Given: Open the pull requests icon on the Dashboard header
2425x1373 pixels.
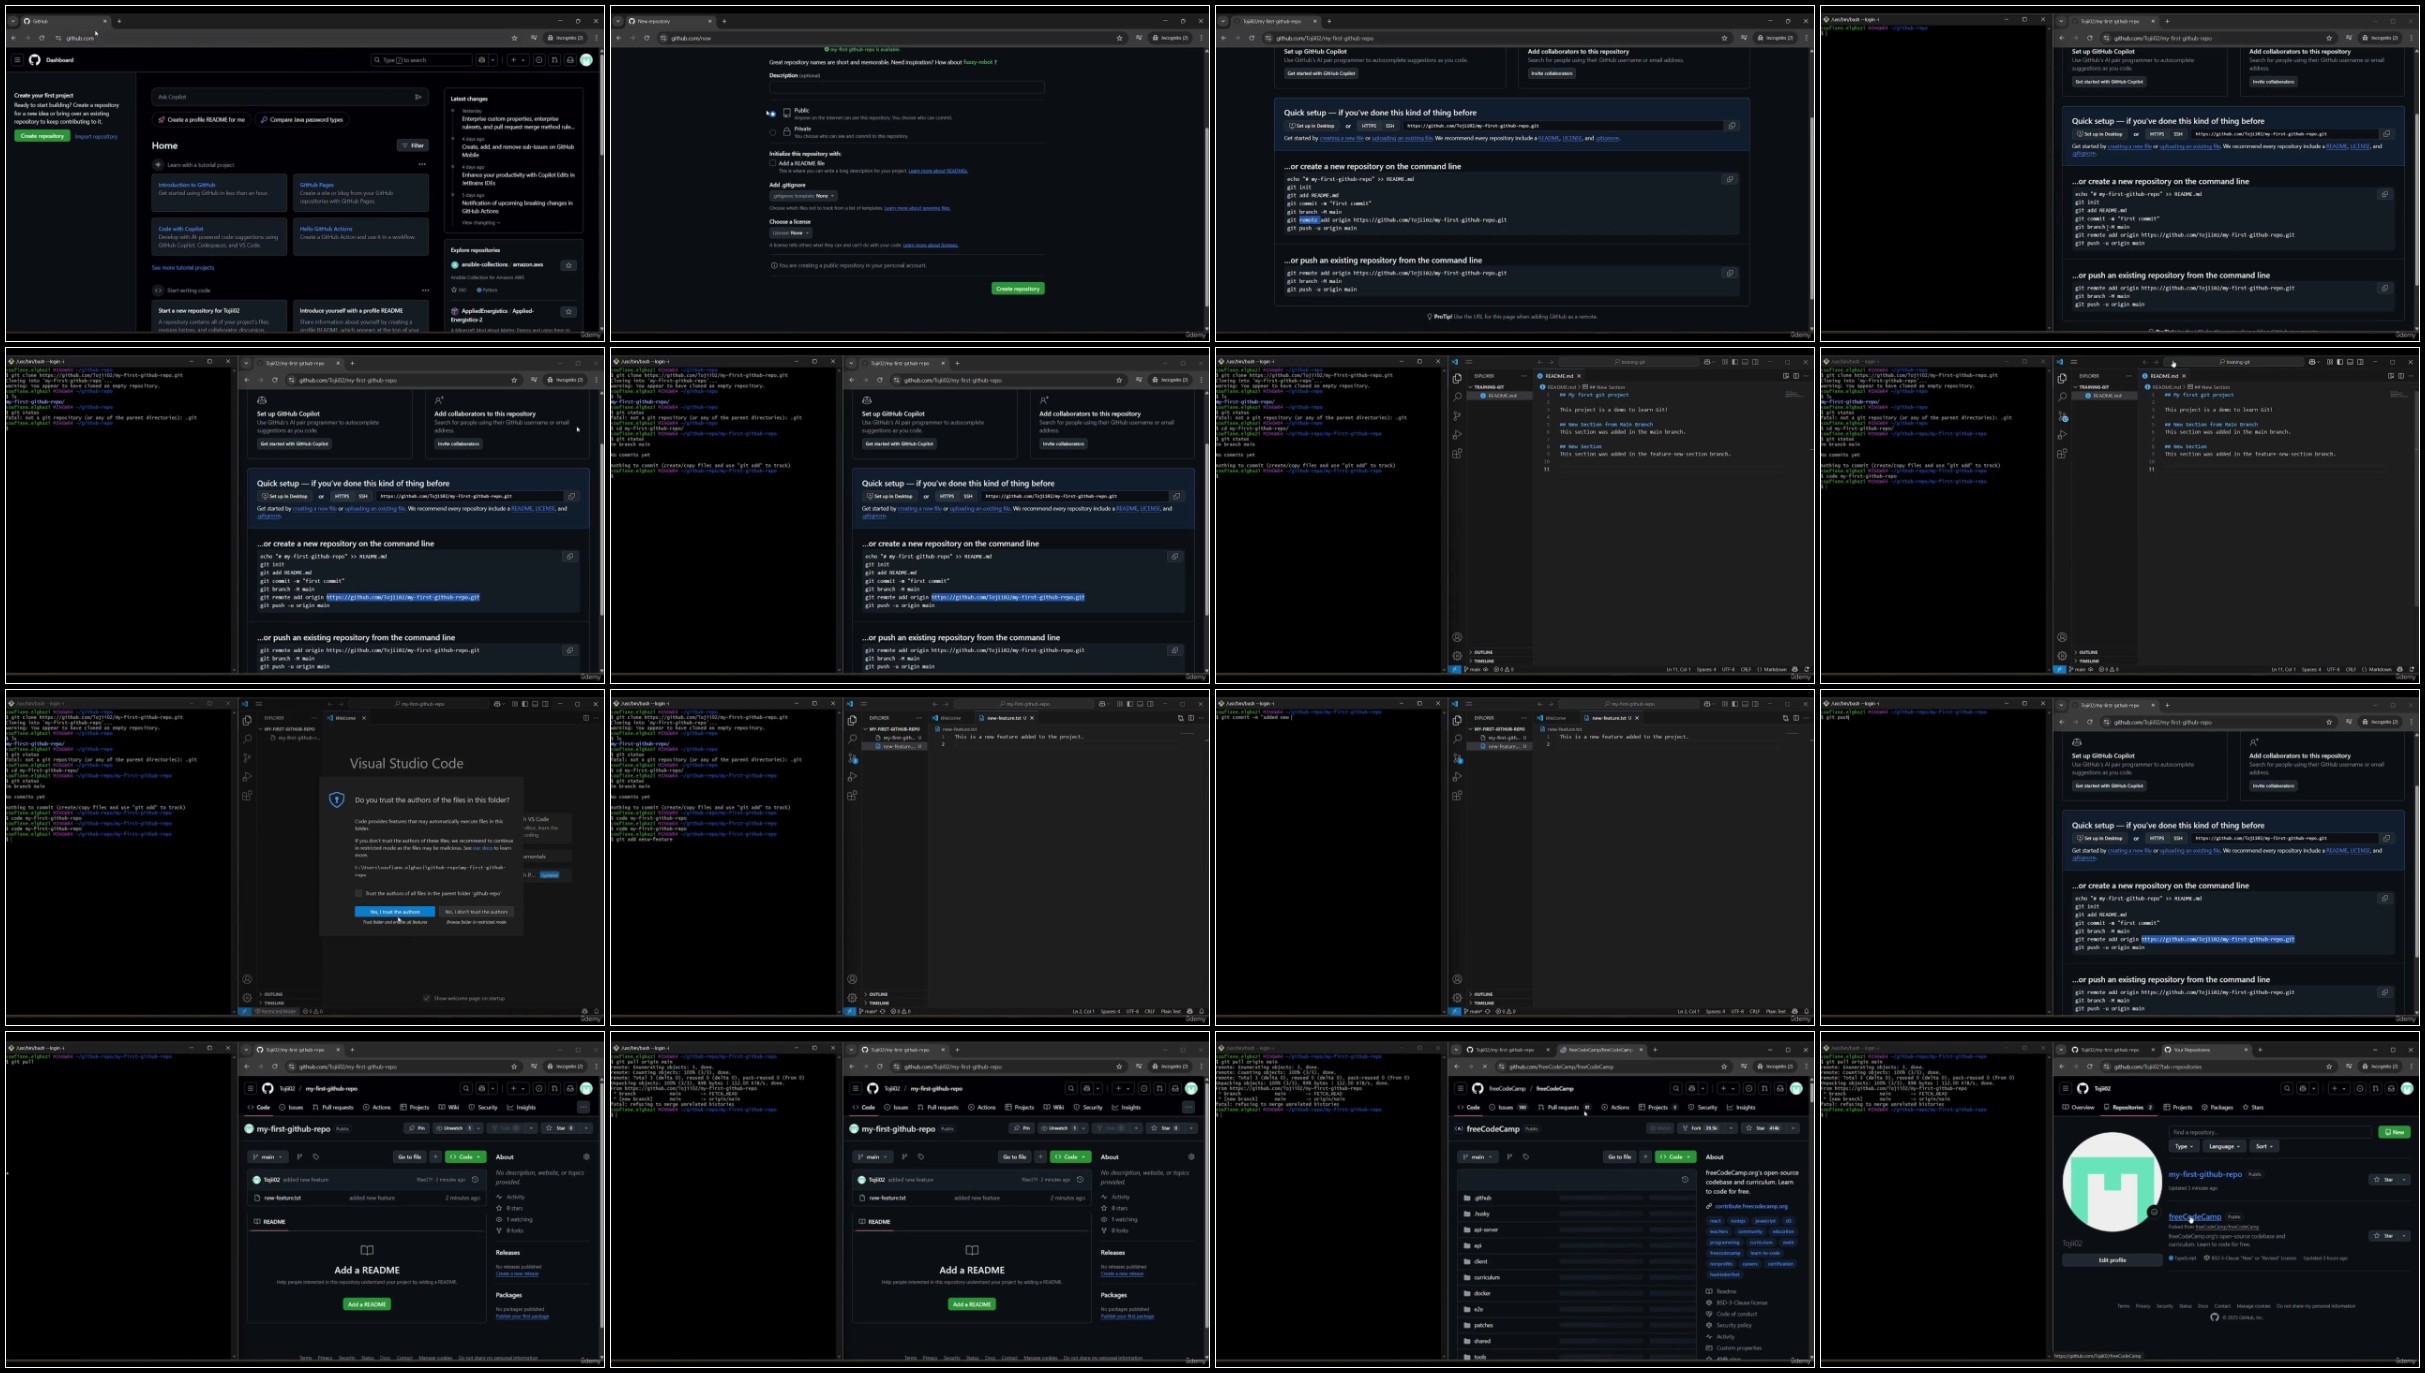Looking at the screenshot, I should tap(555, 60).
